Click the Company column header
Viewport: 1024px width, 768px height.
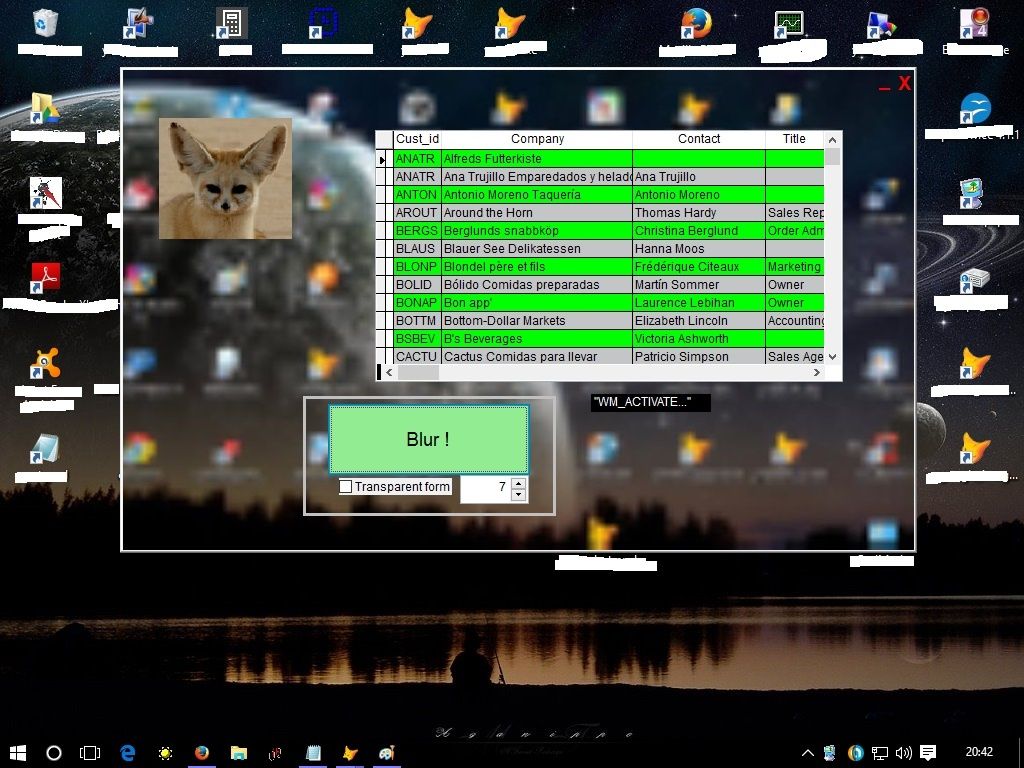537,138
